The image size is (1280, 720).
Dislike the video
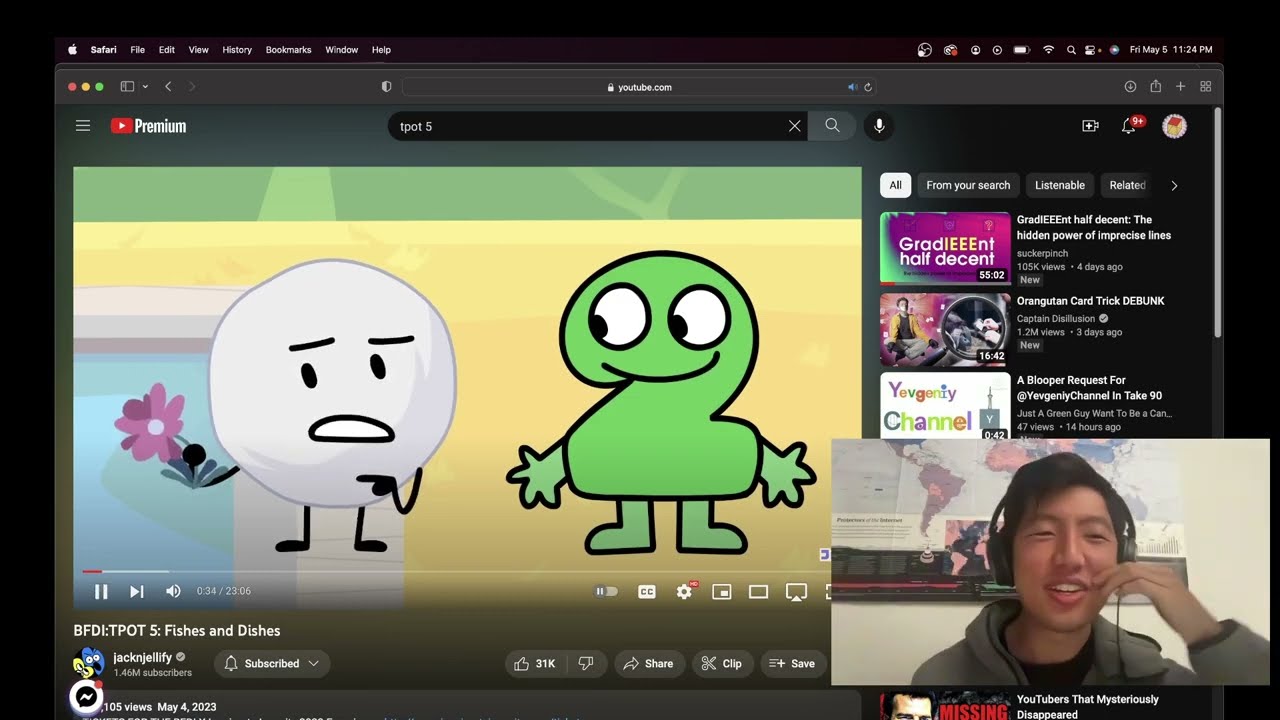[587, 663]
